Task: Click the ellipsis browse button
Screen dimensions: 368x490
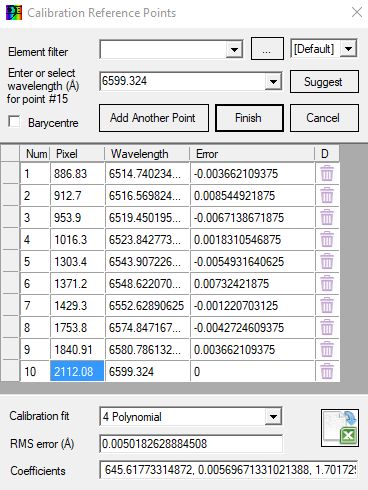Action: click(267, 49)
